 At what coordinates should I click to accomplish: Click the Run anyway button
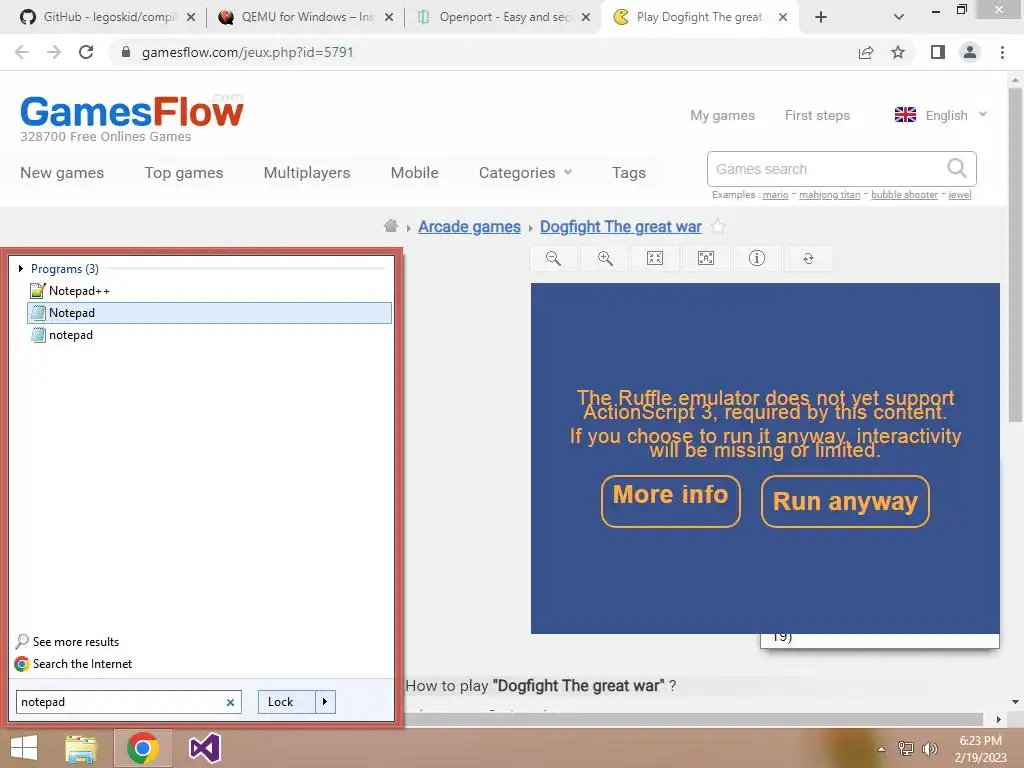pos(845,501)
